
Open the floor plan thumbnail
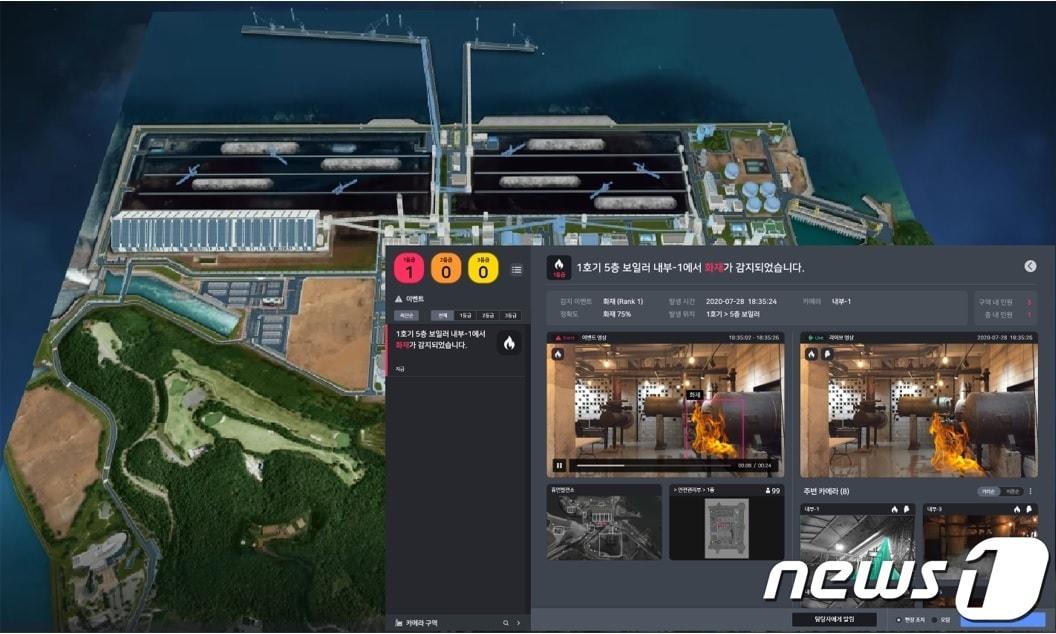pos(726,522)
